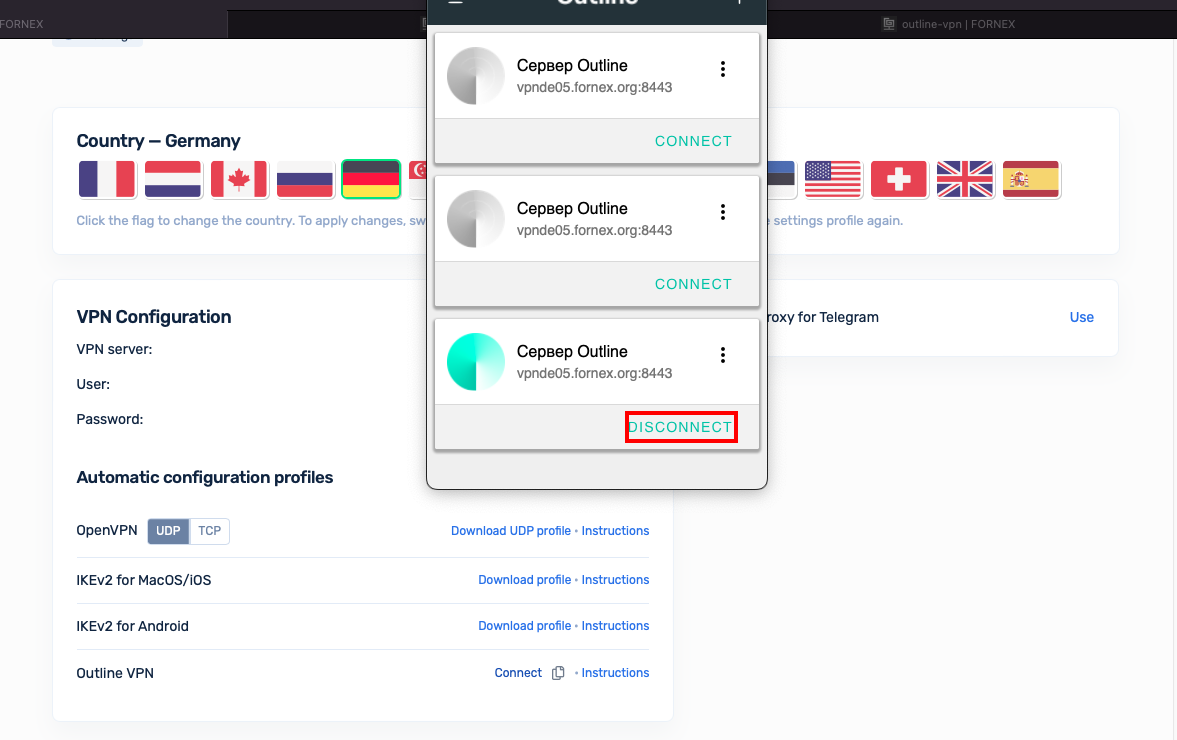This screenshot has height=740, width=1177.
Task: Open Instructions for IKEv2 Android
Action: 615,626
